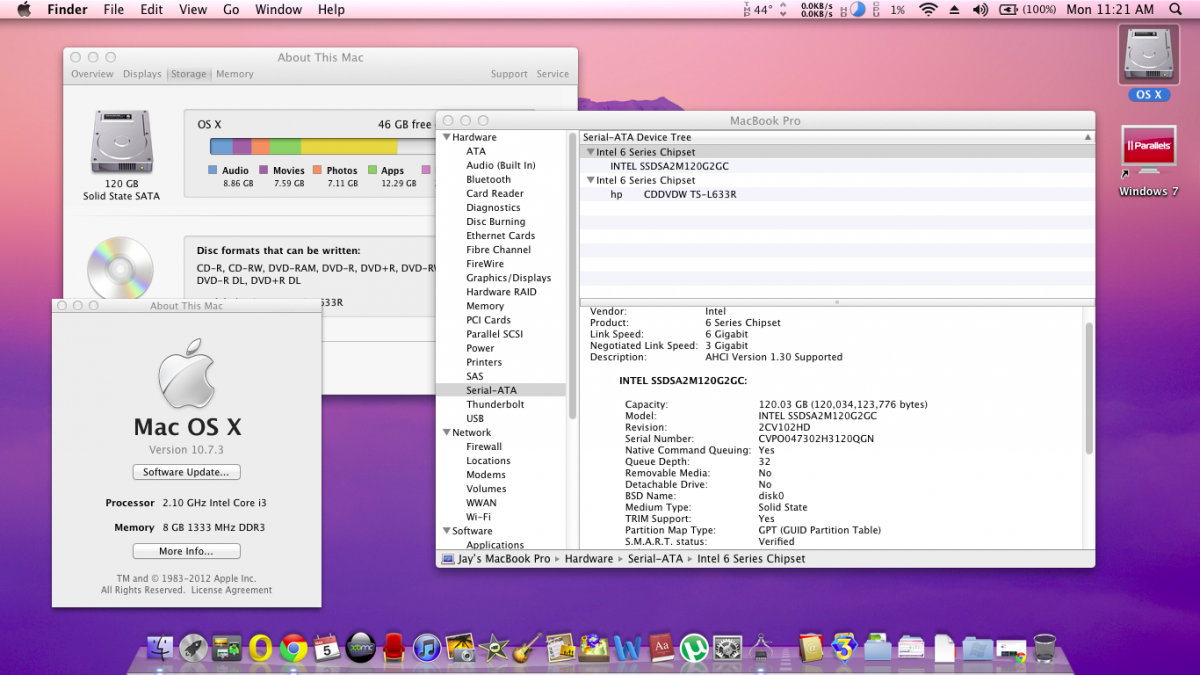The width and height of the screenshot is (1200, 675).
Task: Select Thunderbolt in the hardware list
Action: [495, 404]
